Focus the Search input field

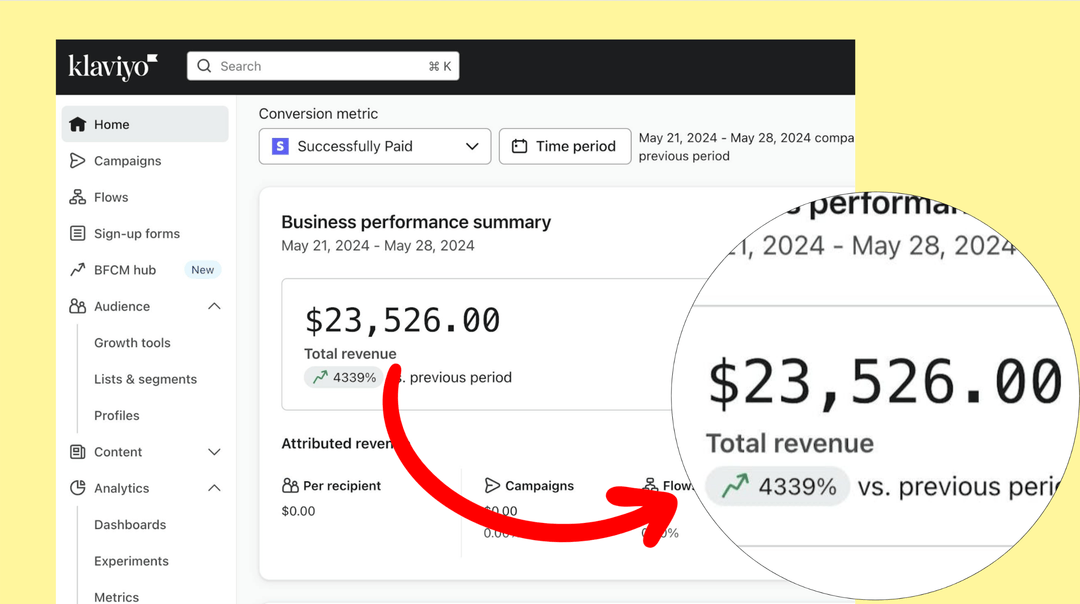point(322,66)
